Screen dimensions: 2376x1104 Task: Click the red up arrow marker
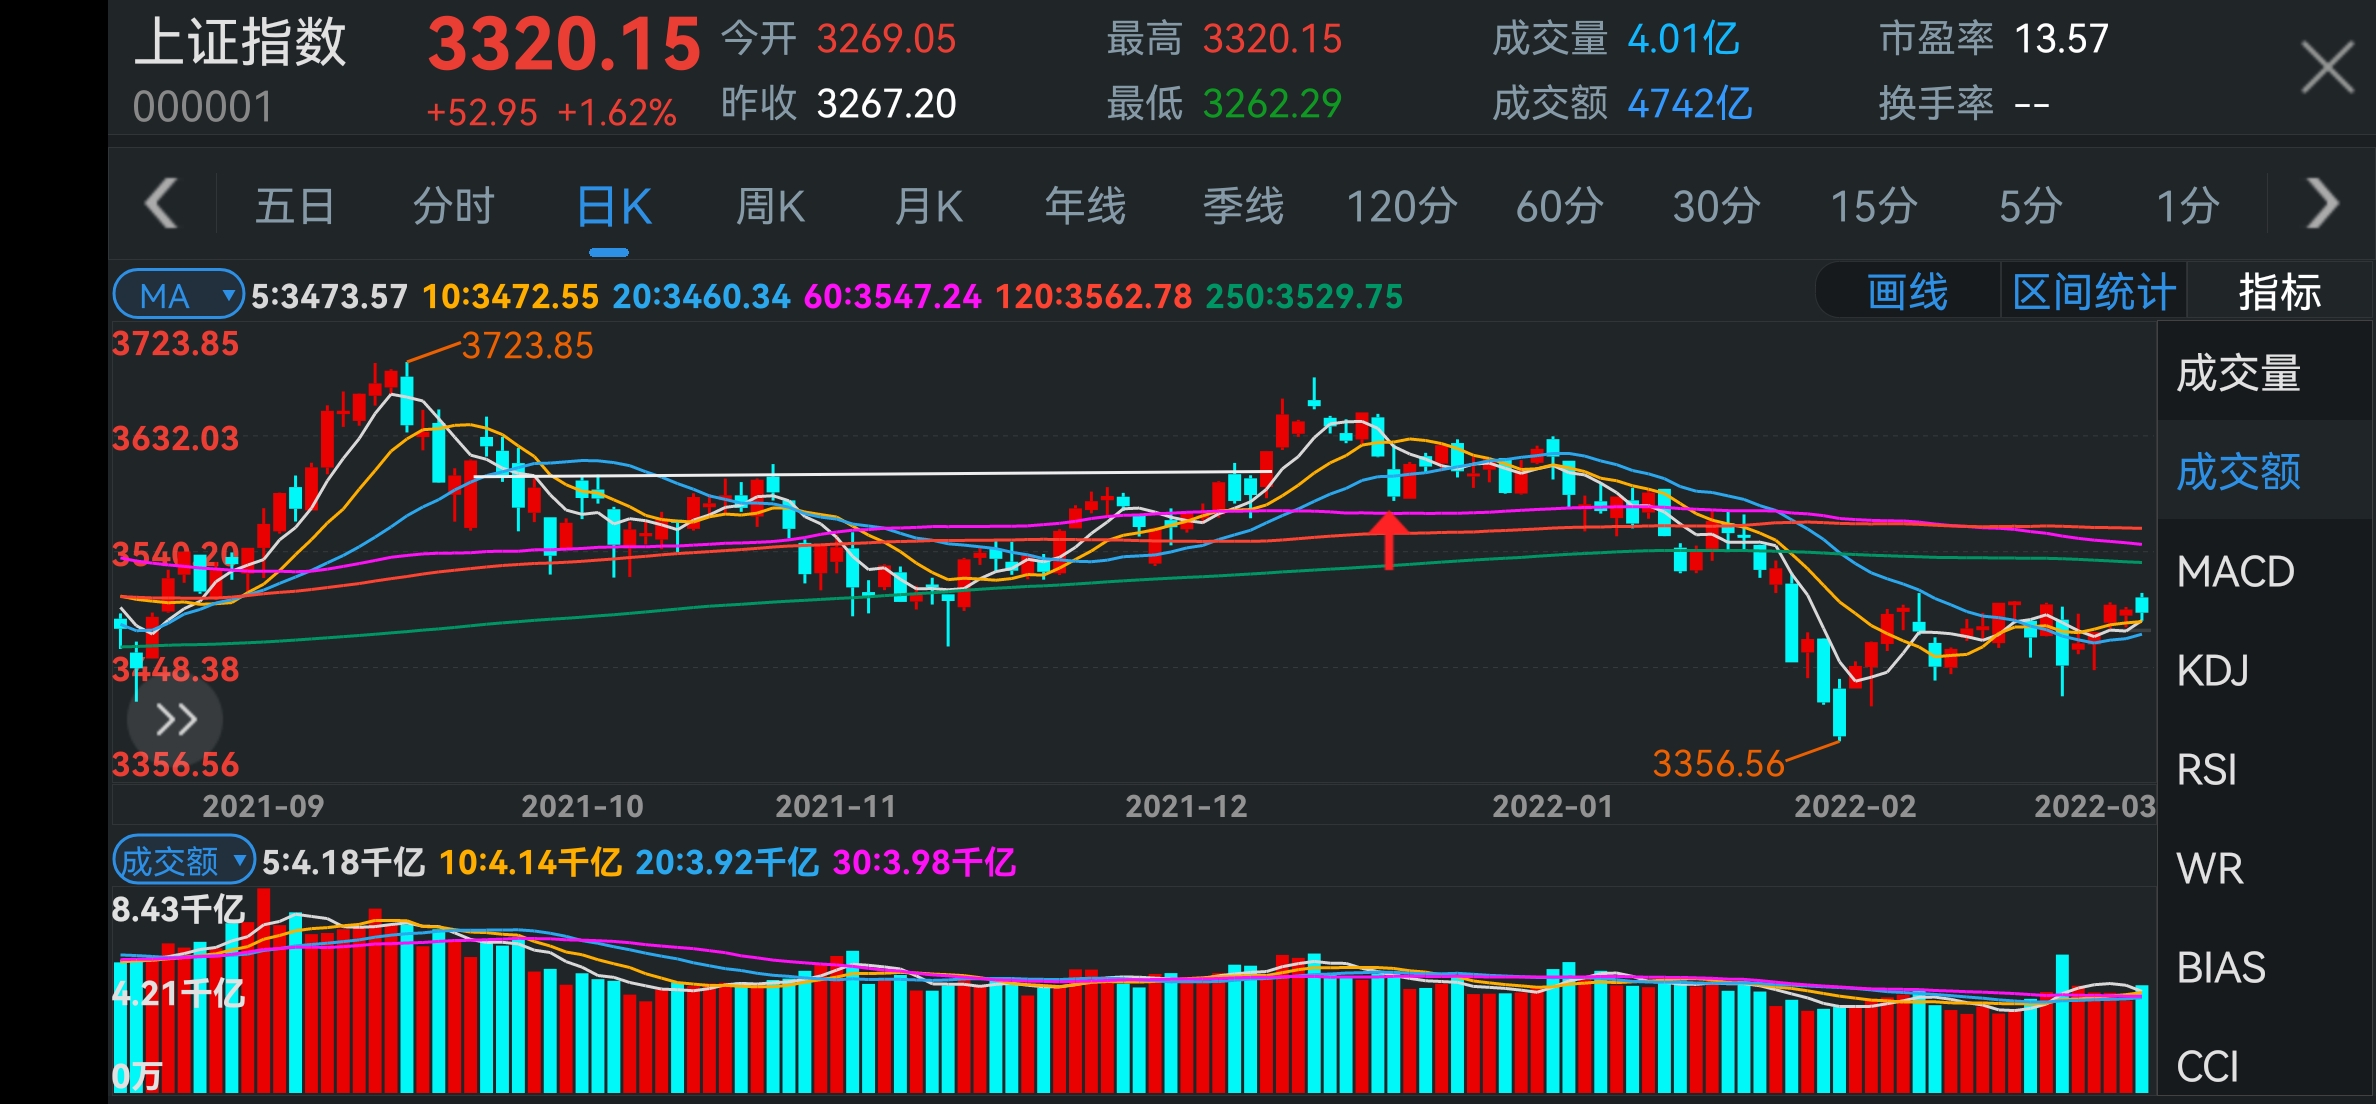(x=1388, y=540)
